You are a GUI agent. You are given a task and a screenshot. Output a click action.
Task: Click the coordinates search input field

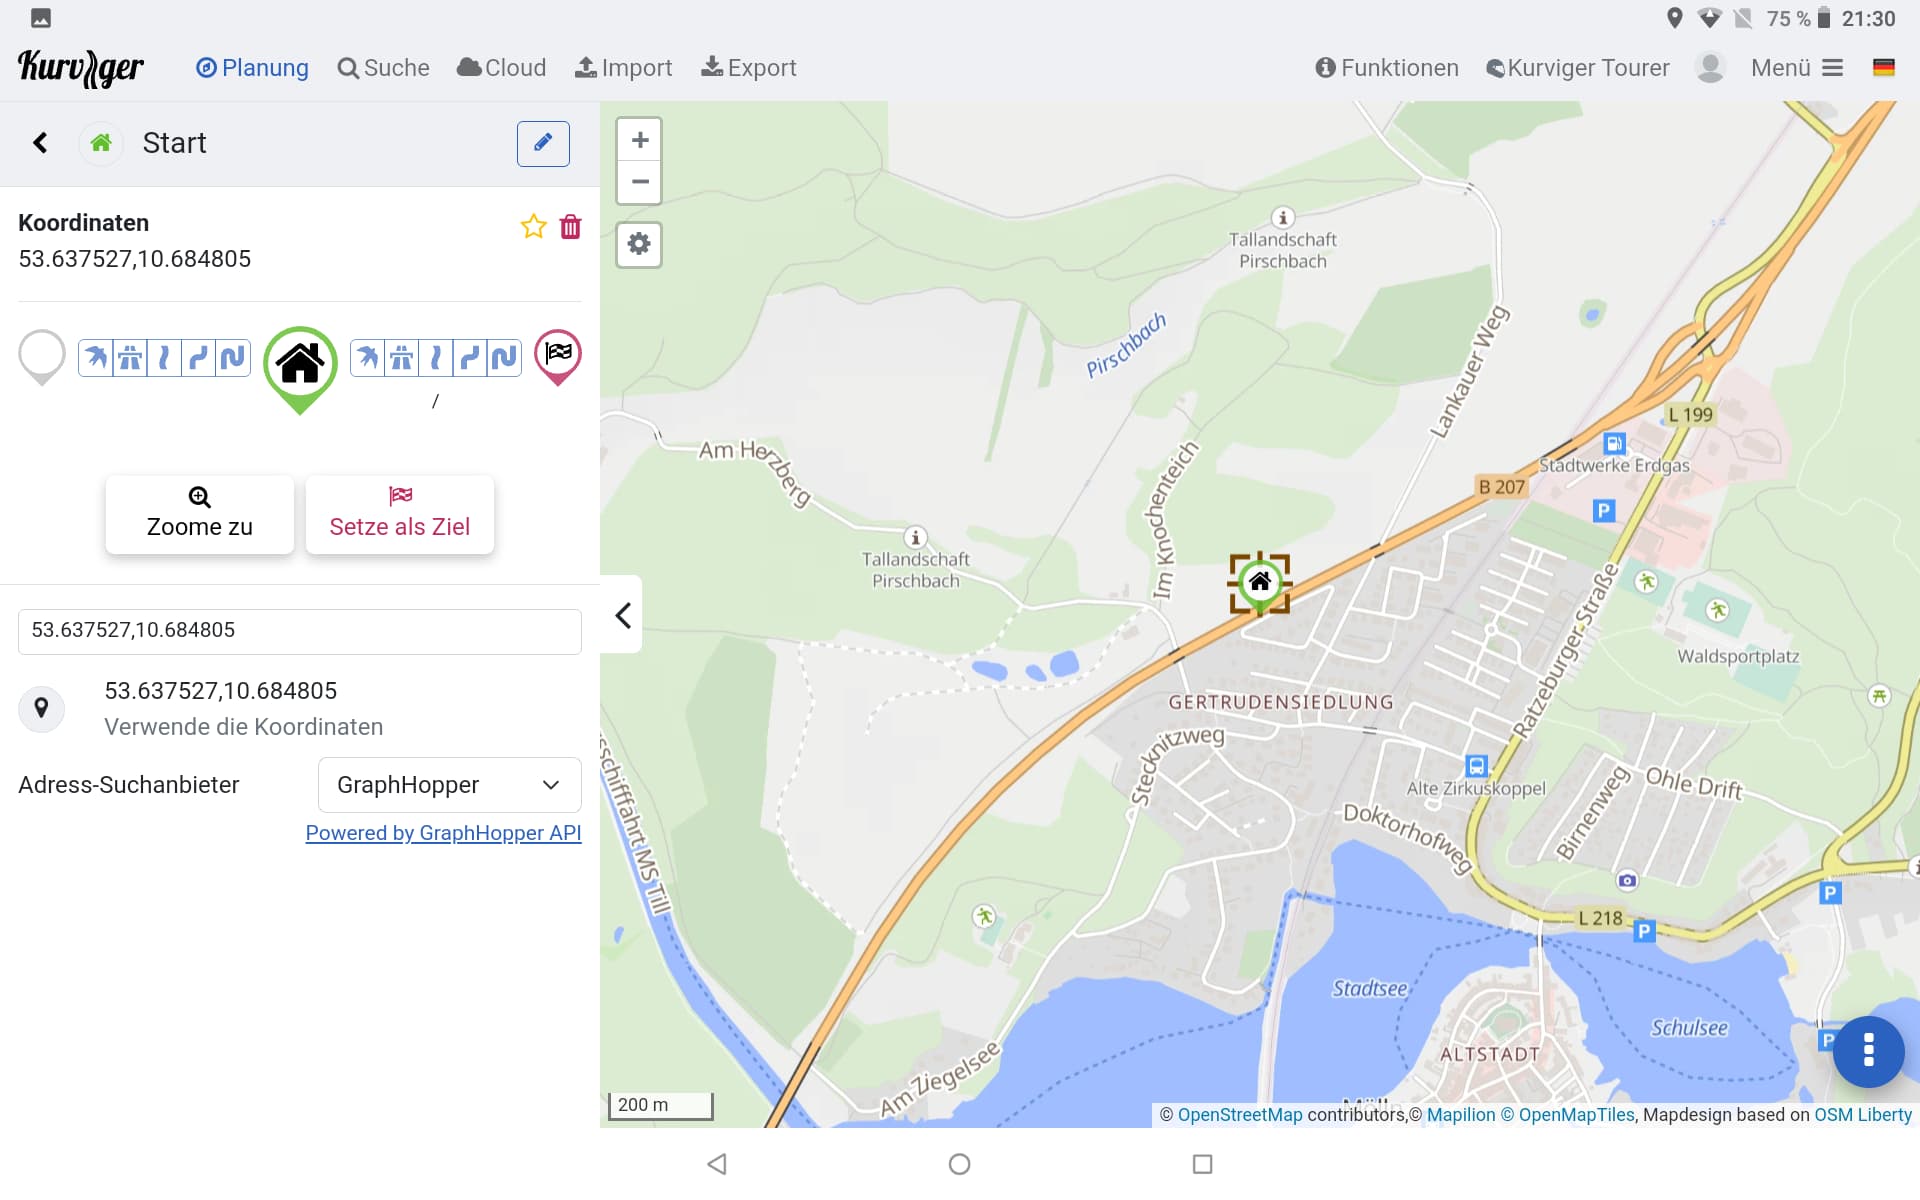(x=300, y=631)
